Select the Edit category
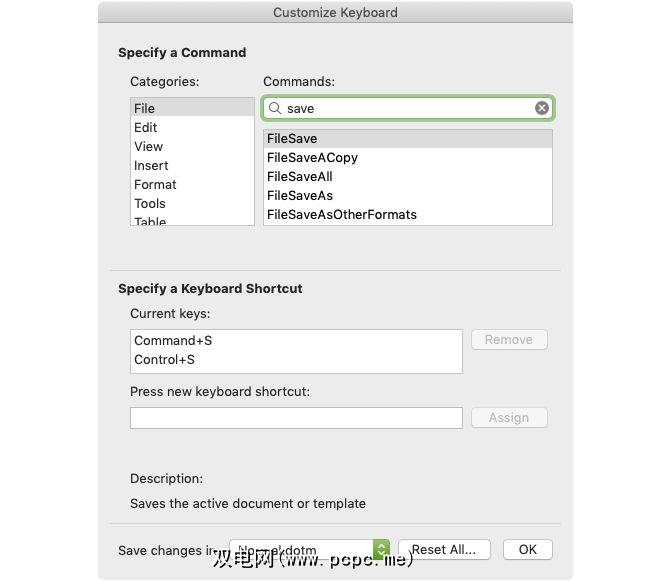670x582 pixels. 146,127
